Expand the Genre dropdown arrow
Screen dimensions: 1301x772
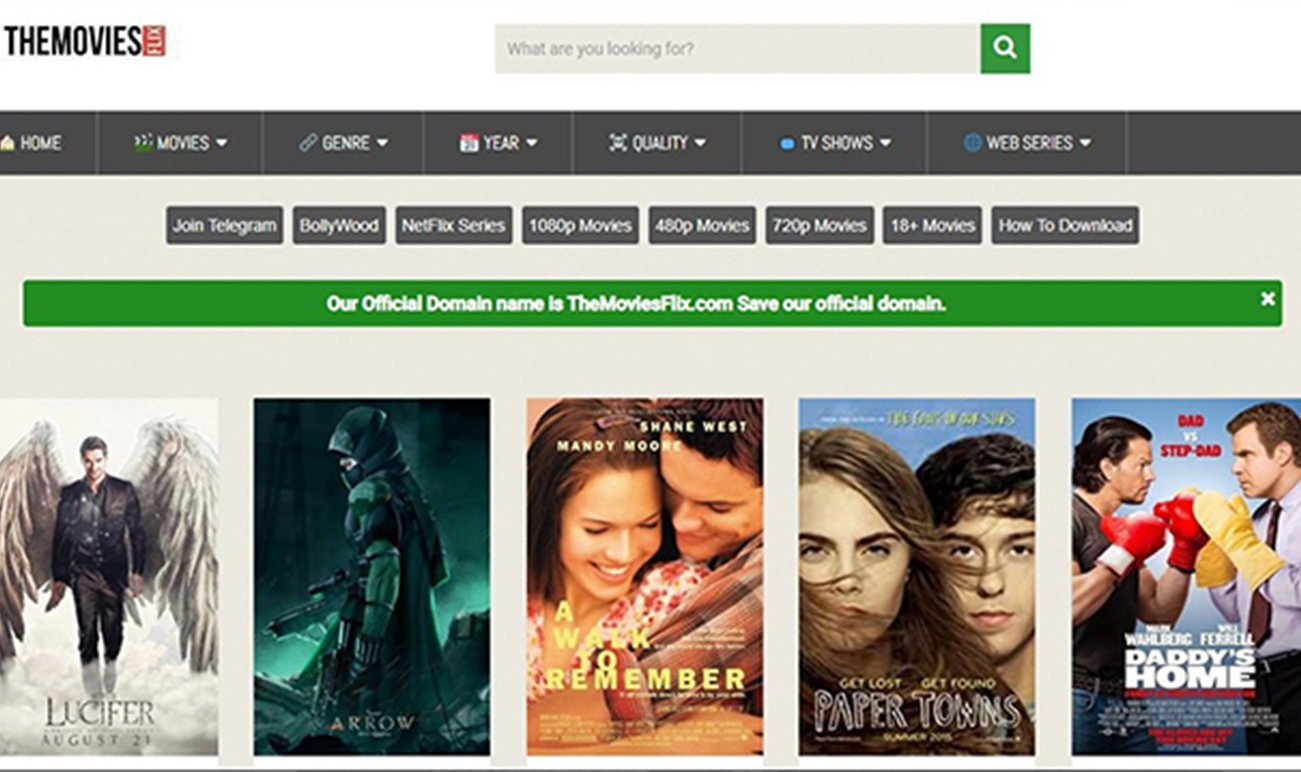[x=382, y=143]
